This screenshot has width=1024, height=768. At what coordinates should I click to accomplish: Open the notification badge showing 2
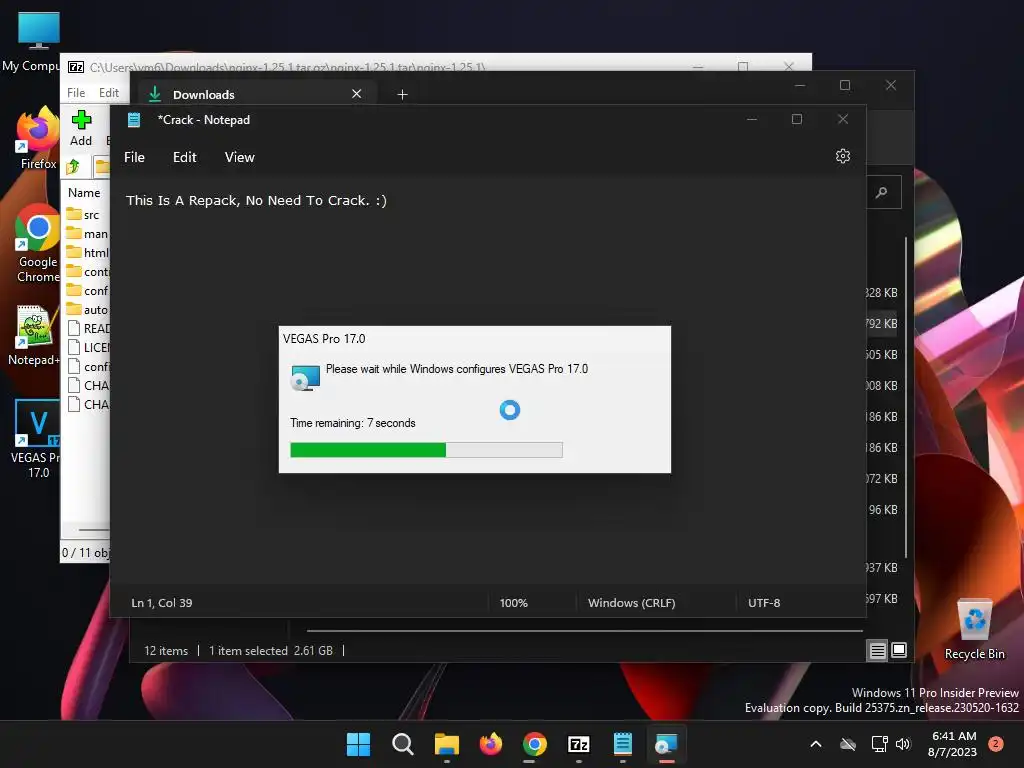tap(995, 744)
